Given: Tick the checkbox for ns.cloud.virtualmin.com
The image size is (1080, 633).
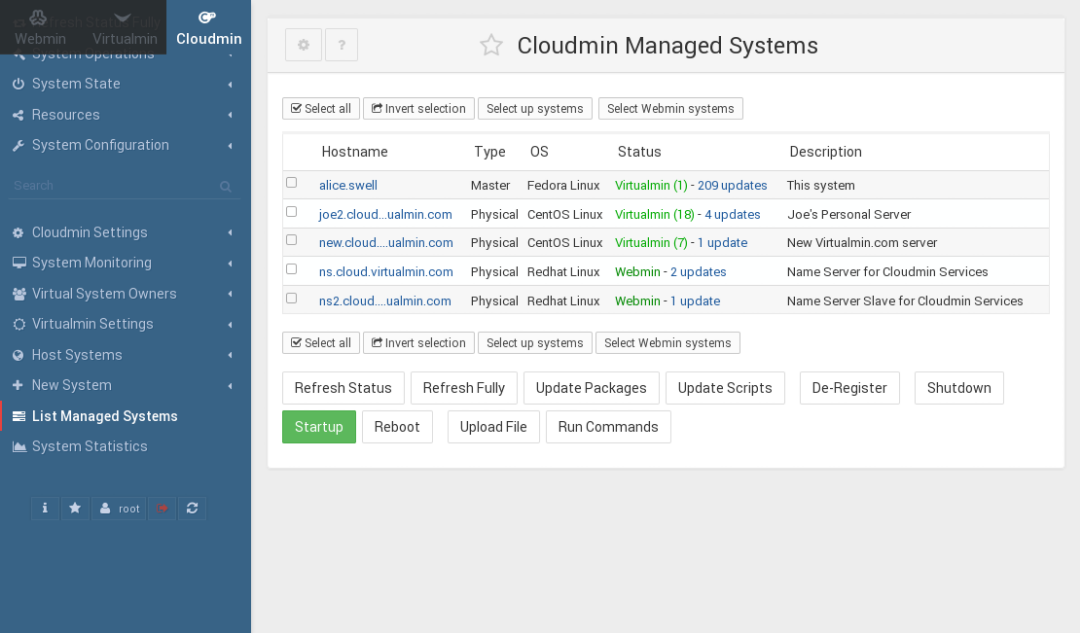Looking at the screenshot, I should [291, 269].
